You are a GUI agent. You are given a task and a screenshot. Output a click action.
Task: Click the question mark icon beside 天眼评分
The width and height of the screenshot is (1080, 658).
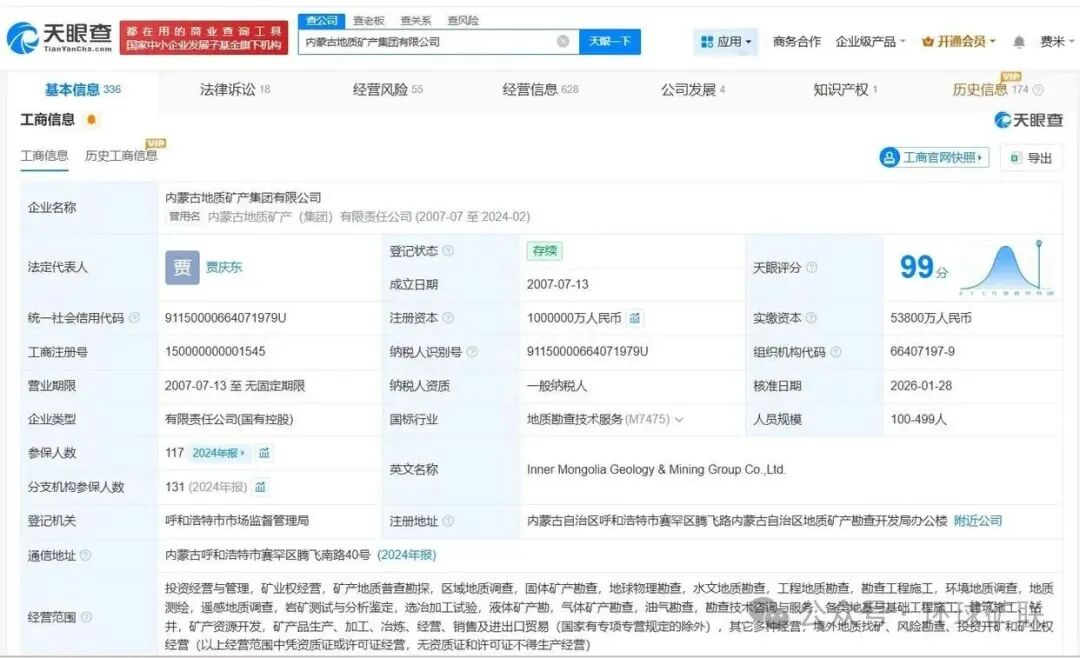pyautogui.click(x=812, y=268)
